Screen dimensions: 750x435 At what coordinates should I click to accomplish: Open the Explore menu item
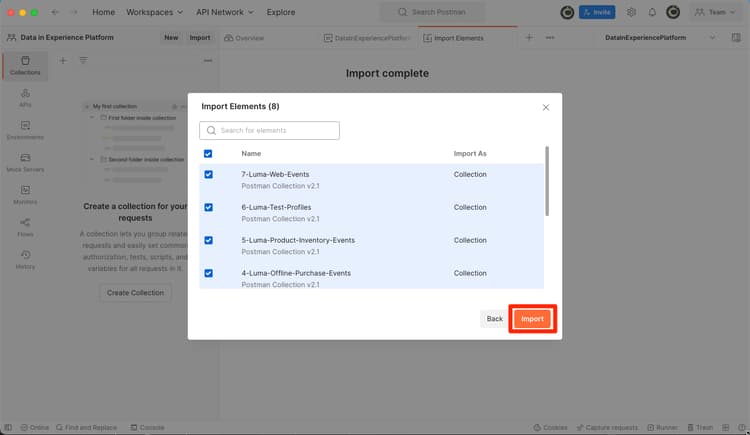click(281, 12)
